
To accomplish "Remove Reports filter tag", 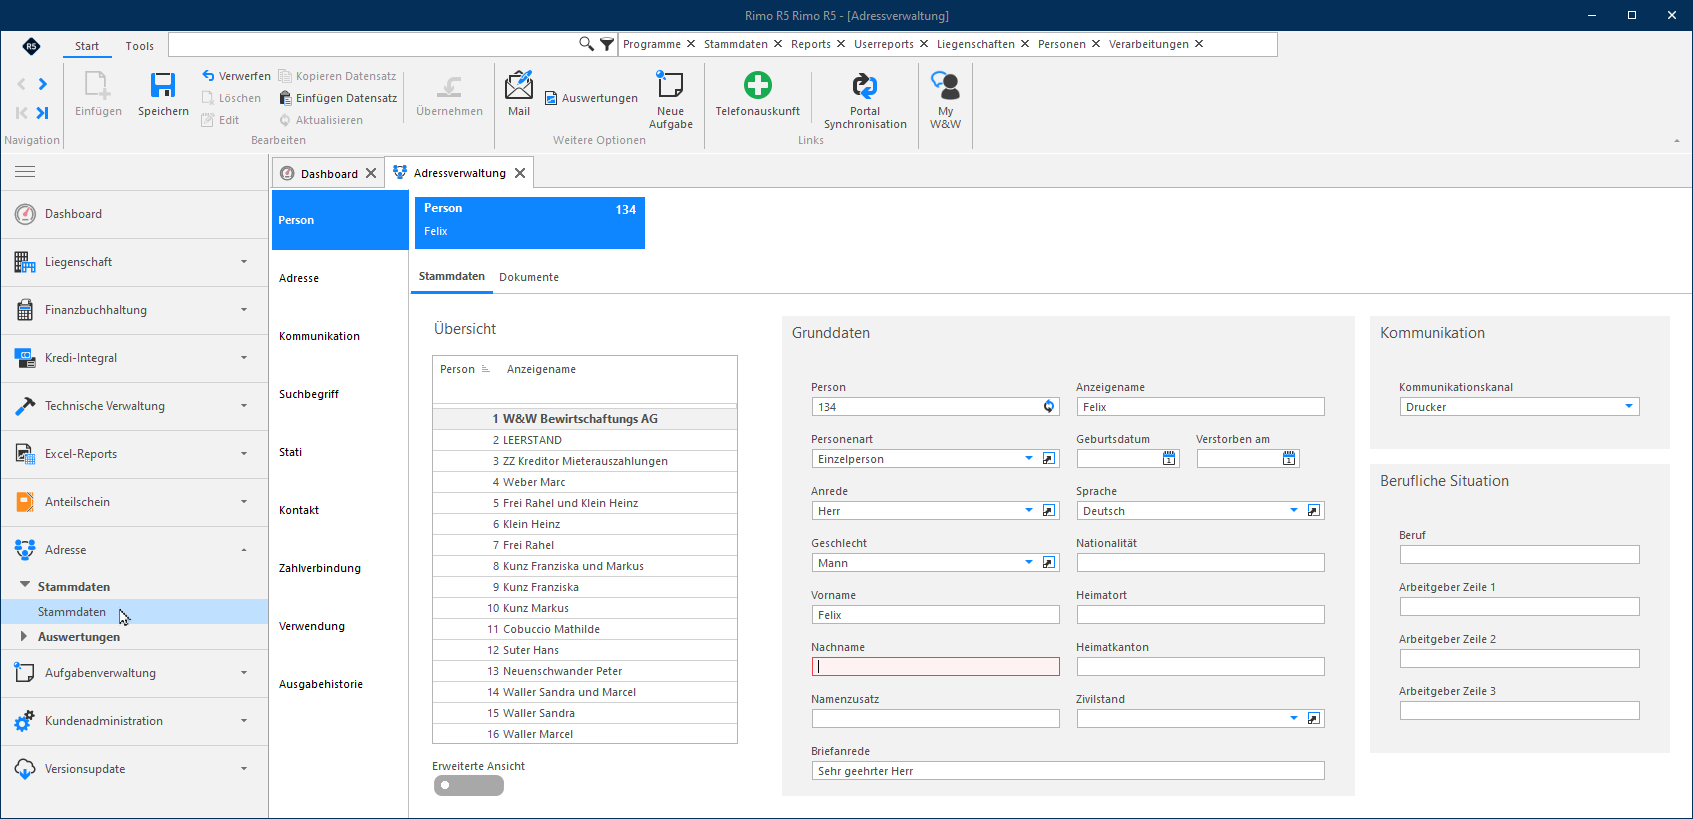I will pos(841,44).
